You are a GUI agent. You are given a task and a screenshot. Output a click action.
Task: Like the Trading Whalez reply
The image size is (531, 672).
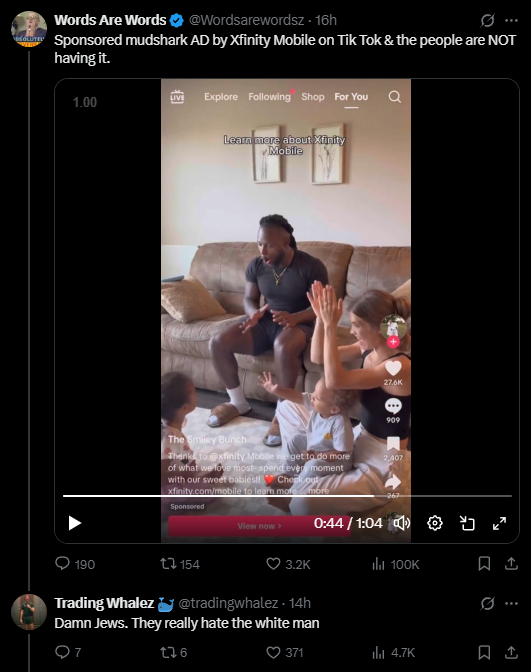coord(285,652)
